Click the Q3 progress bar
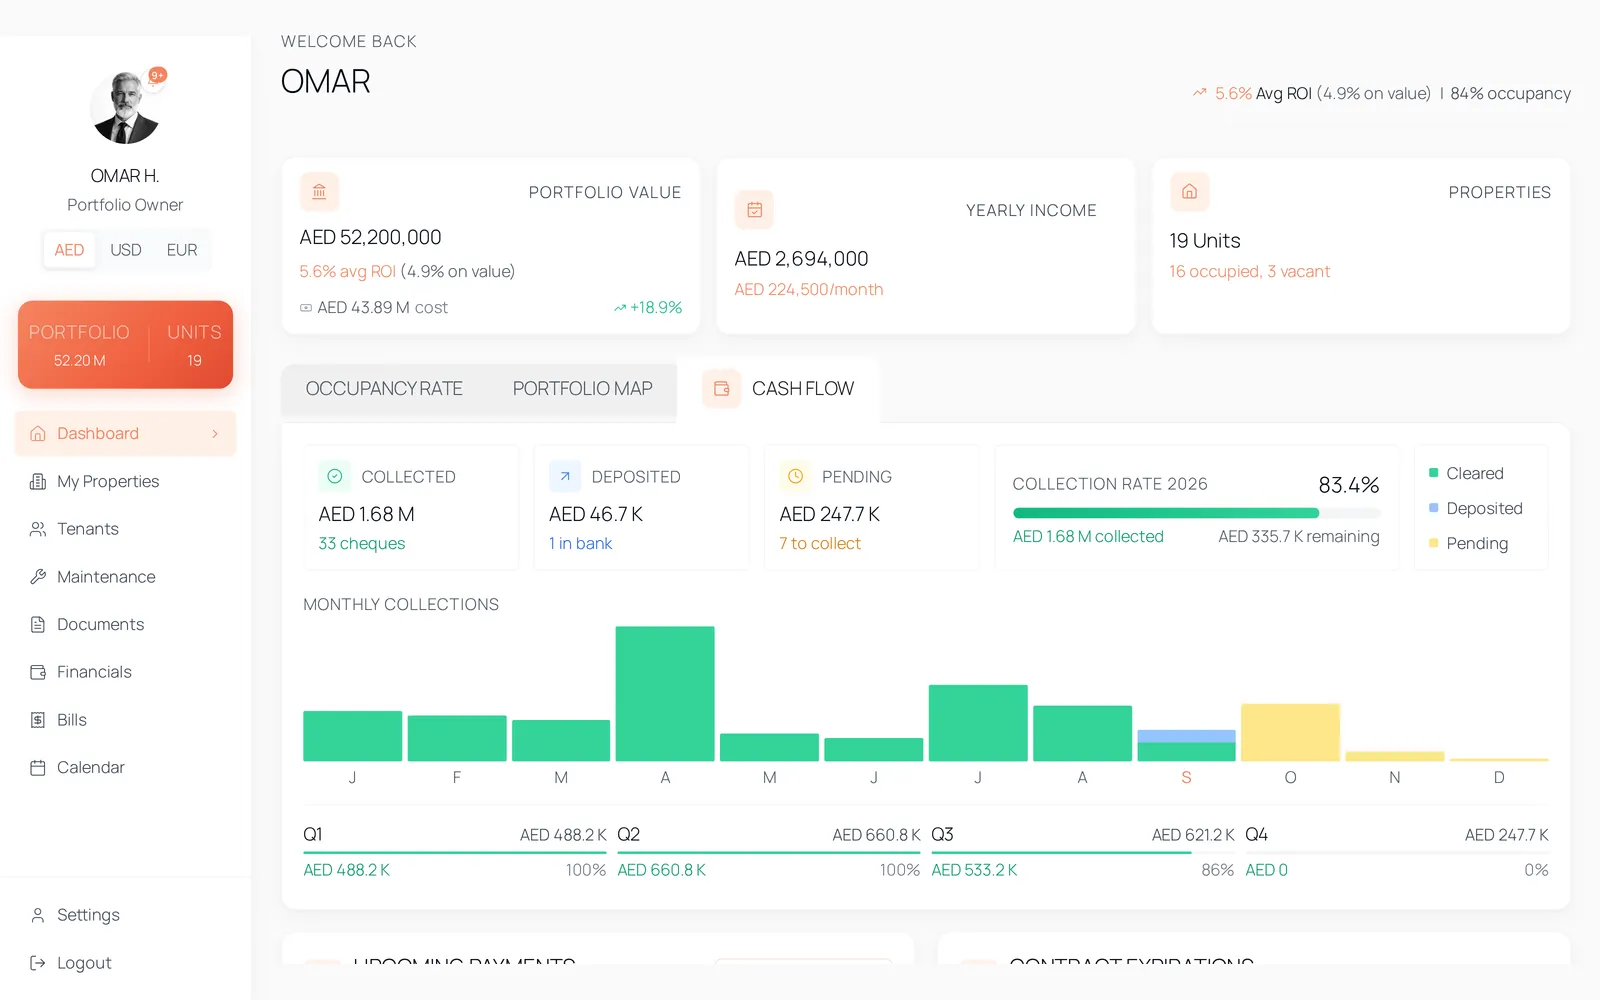 point(1083,853)
